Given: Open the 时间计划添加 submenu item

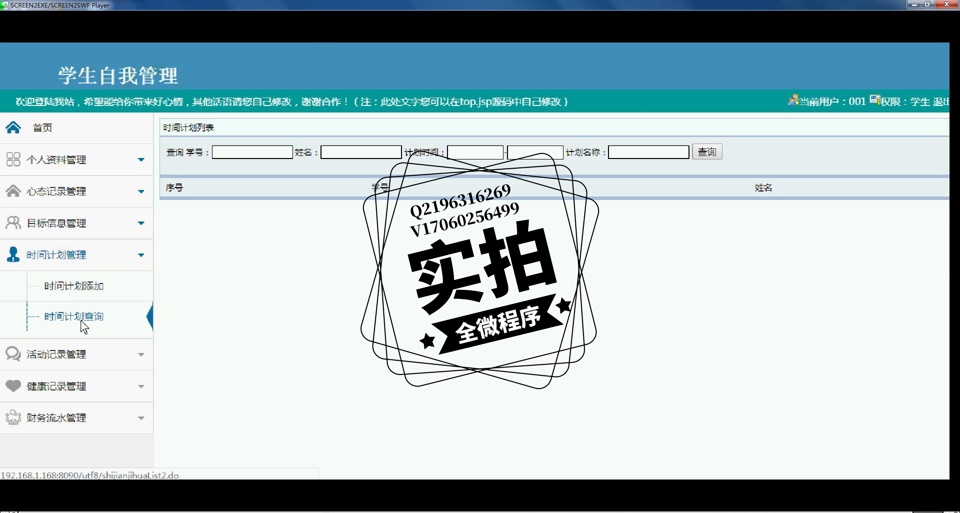Looking at the screenshot, I should click(x=74, y=286).
